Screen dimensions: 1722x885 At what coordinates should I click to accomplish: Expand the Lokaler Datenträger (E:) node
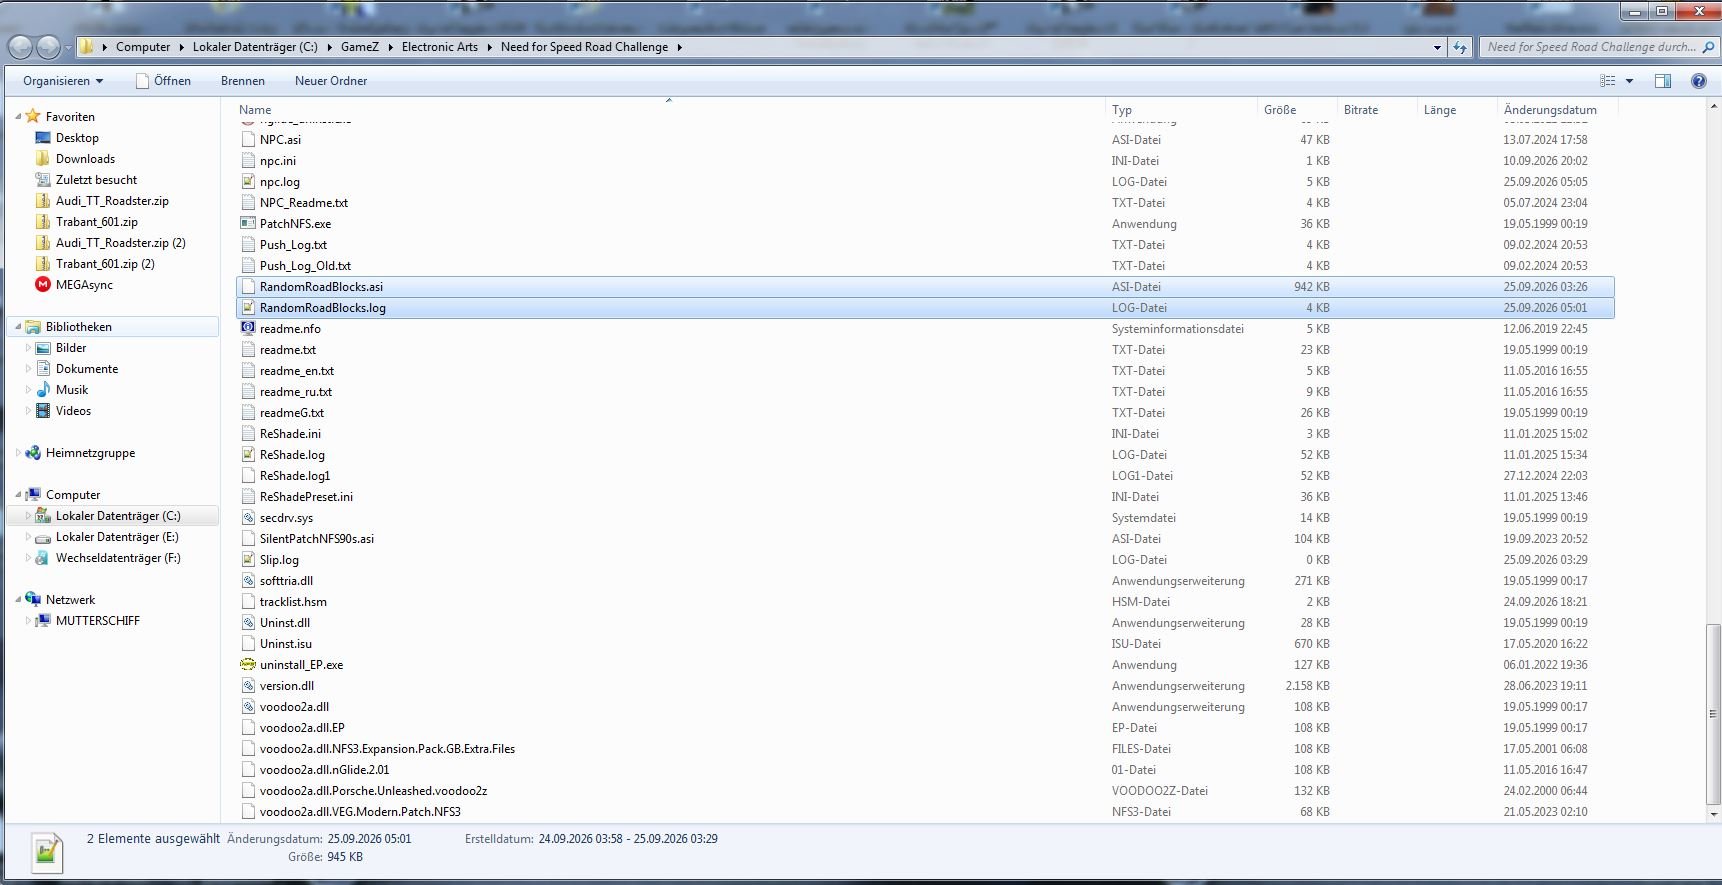[x=28, y=537]
